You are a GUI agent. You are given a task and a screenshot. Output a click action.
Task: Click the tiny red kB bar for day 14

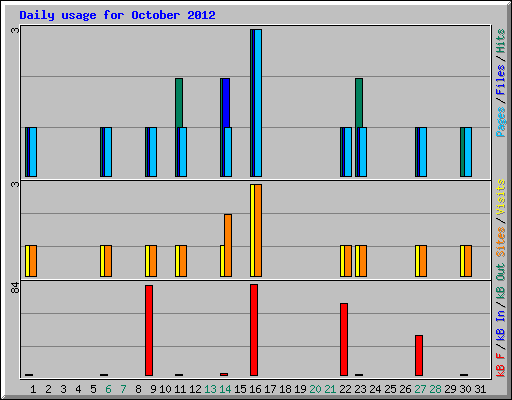coord(224,374)
